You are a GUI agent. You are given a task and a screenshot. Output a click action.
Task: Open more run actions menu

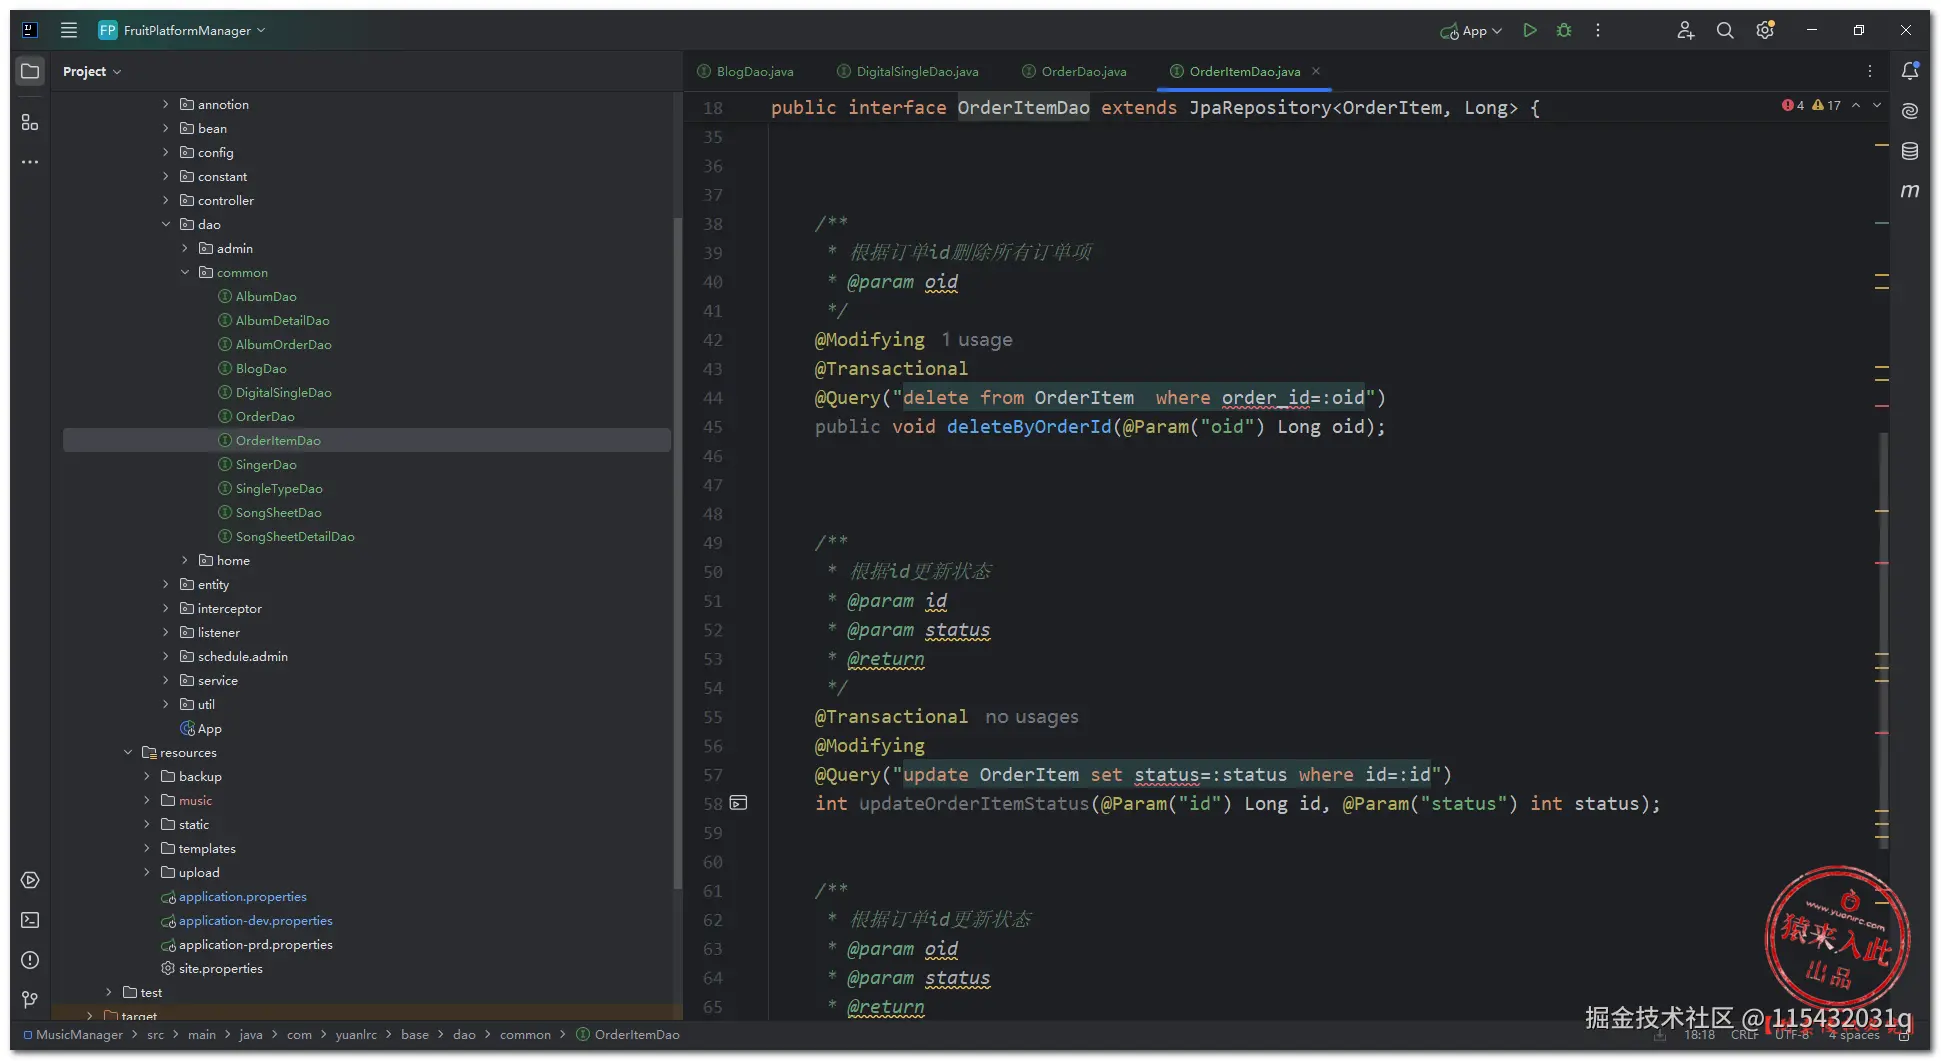(1598, 30)
